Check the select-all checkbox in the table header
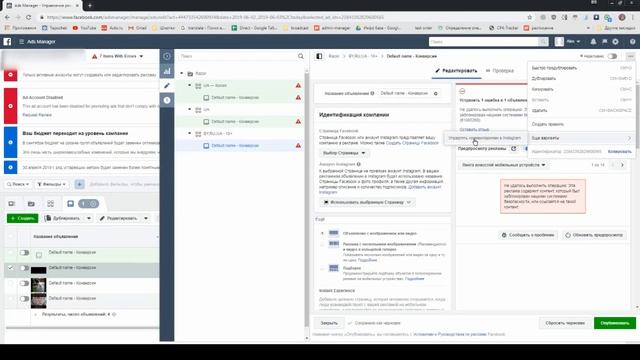This screenshot has width=640, height=360. tap(11, 236)
